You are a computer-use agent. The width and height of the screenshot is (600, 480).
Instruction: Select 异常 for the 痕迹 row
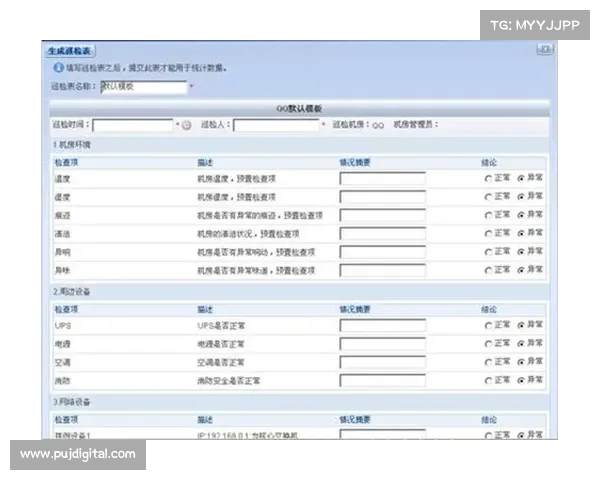pos(521,215)
